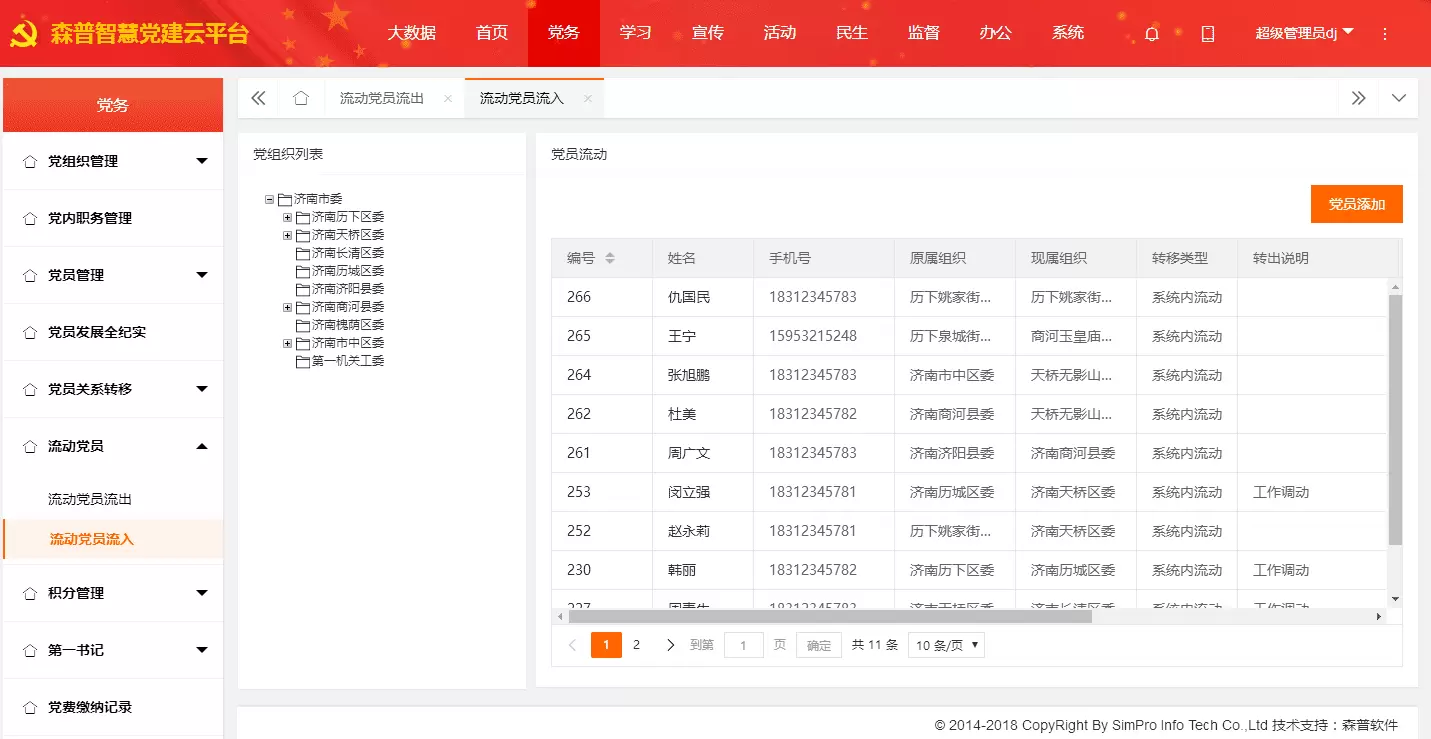This screenshot has height=739, width=1431.
Task: Click previous page arrow in pagination
Action: (x=572, y=645)
